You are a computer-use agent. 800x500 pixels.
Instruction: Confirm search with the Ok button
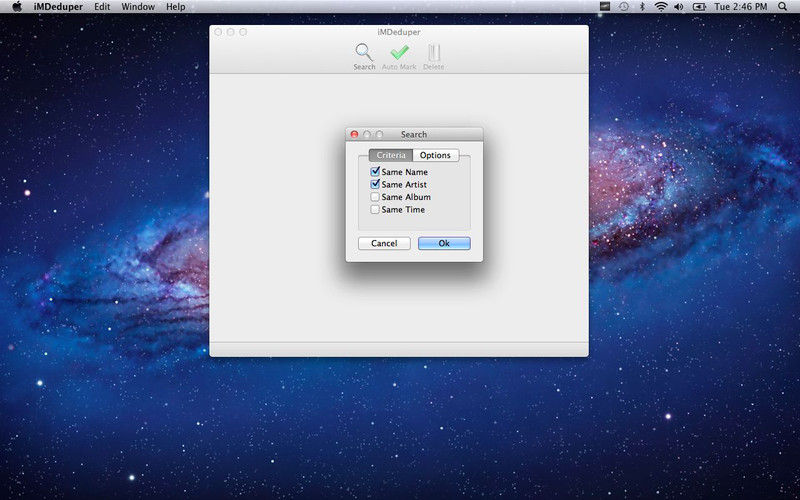point(444,243)
